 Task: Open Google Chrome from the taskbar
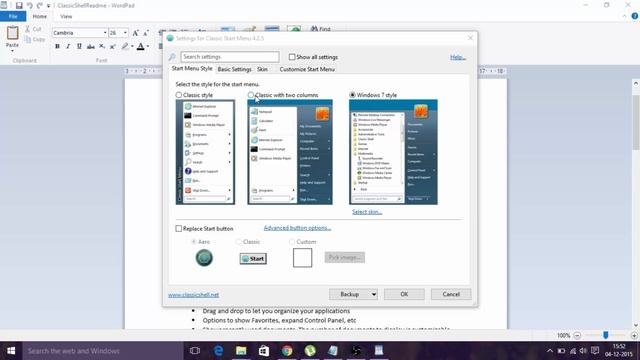[287, 351]
